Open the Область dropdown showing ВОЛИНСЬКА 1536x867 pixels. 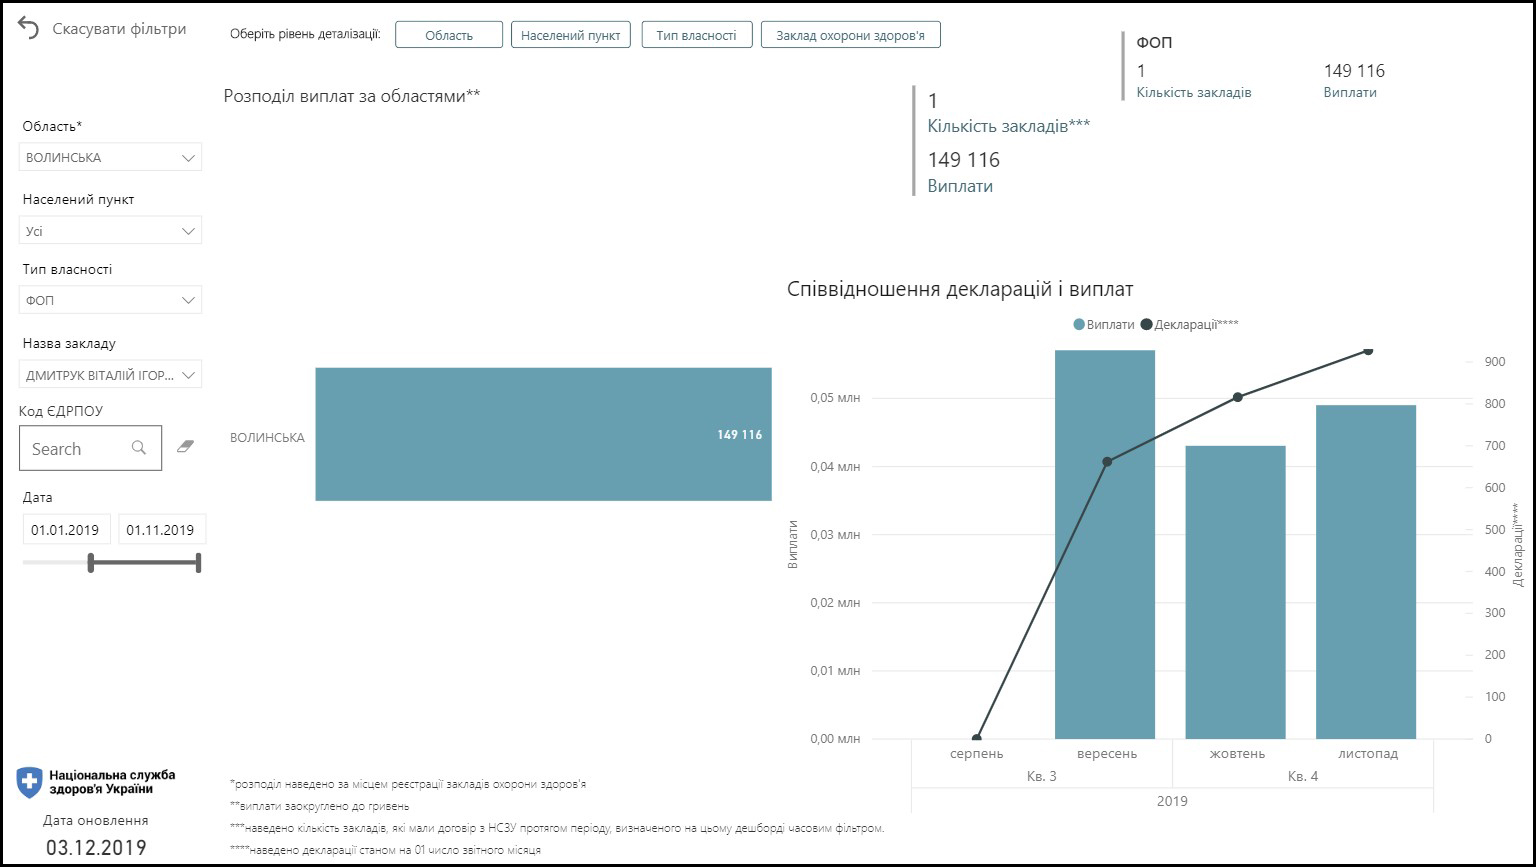tap(111, 157)
